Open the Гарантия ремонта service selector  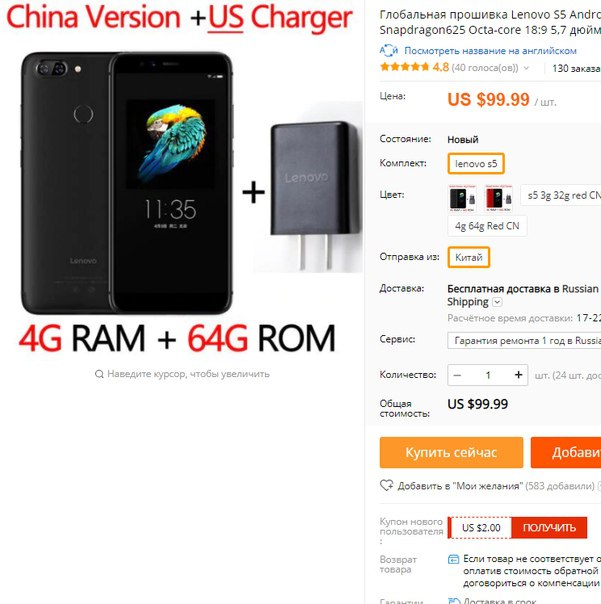coord(524,341)
